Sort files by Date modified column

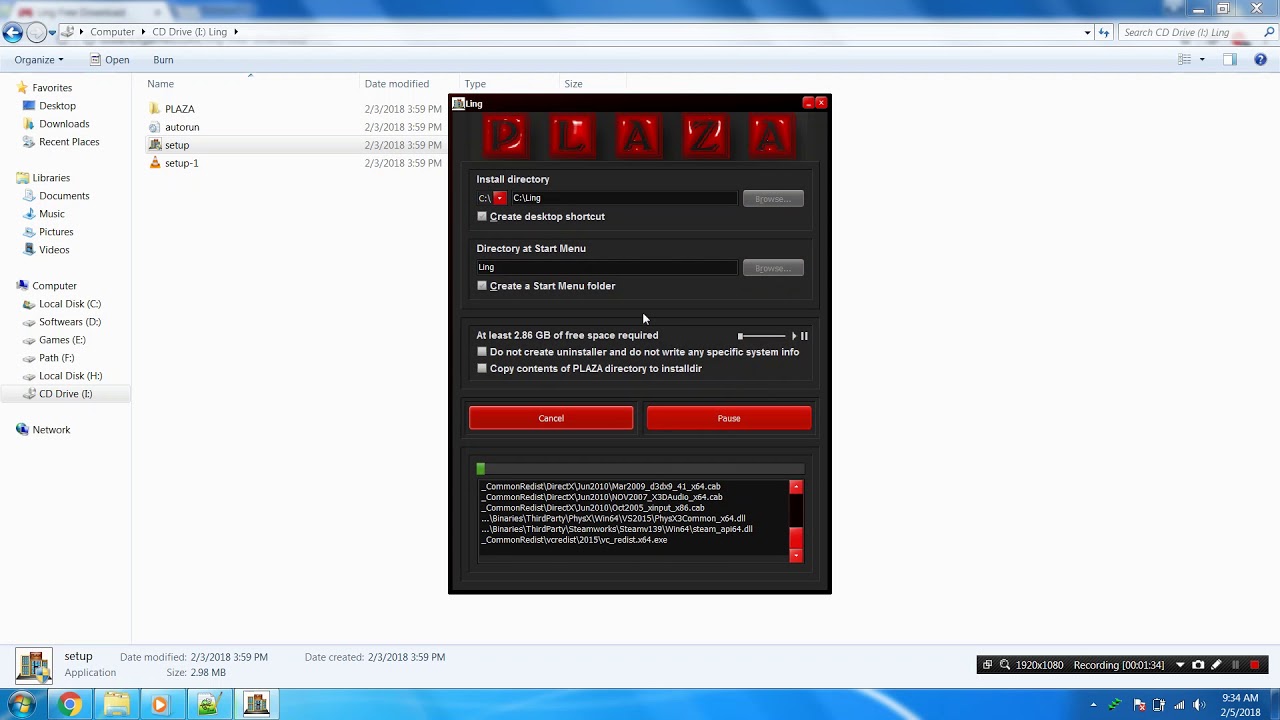pos(397,84)
